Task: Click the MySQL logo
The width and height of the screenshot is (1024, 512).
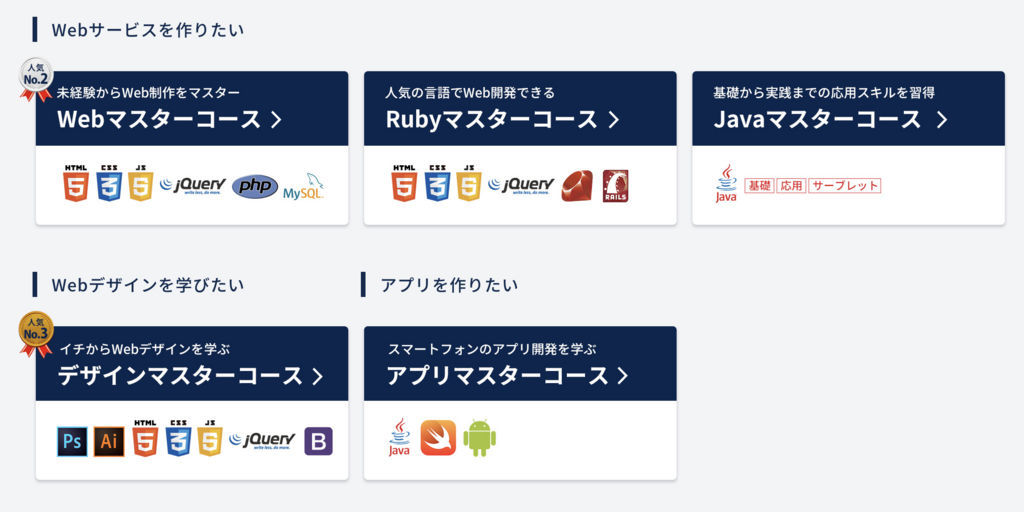Action: click(304, 187)
